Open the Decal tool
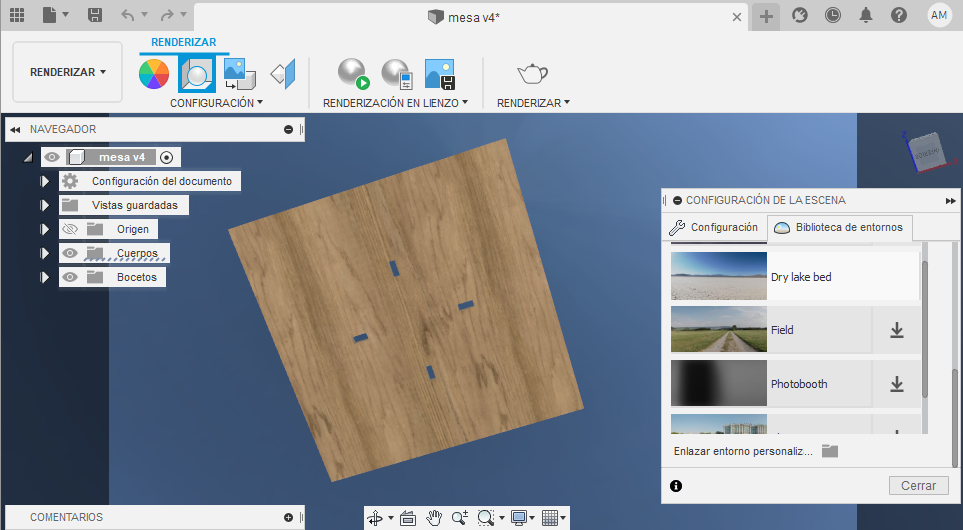This screenshot has width=963, height=530. pos(240,74)
